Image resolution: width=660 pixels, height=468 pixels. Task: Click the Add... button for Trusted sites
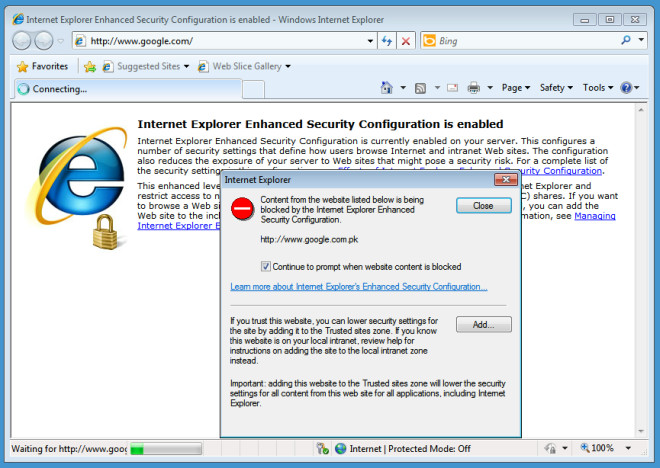point(484,324)
